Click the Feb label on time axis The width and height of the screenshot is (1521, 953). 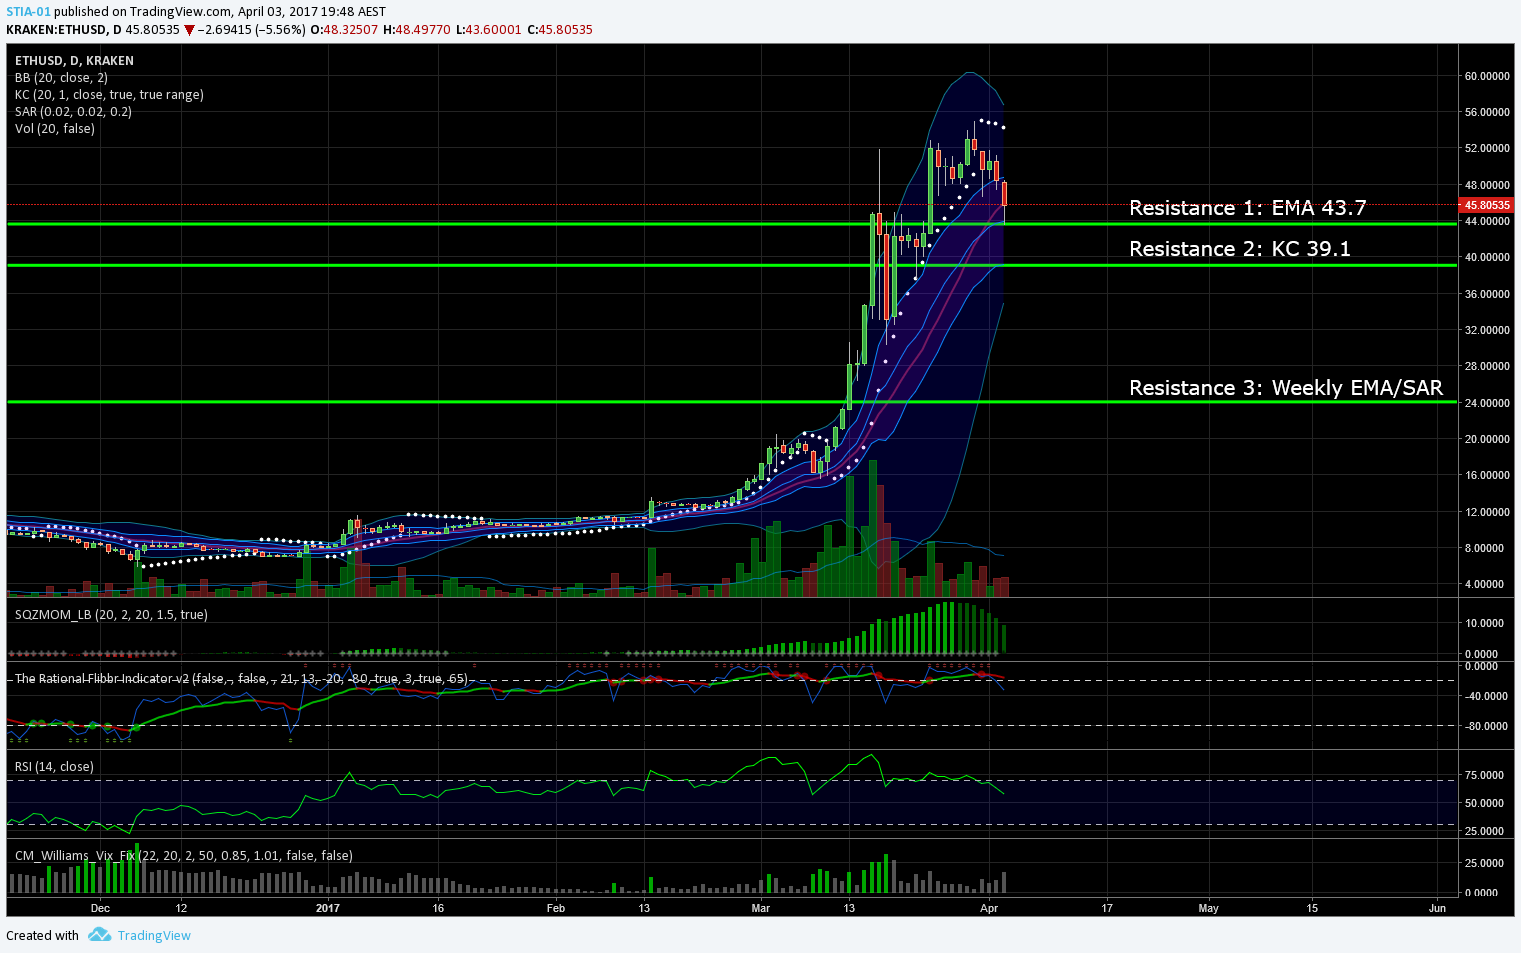click(556, 909)
